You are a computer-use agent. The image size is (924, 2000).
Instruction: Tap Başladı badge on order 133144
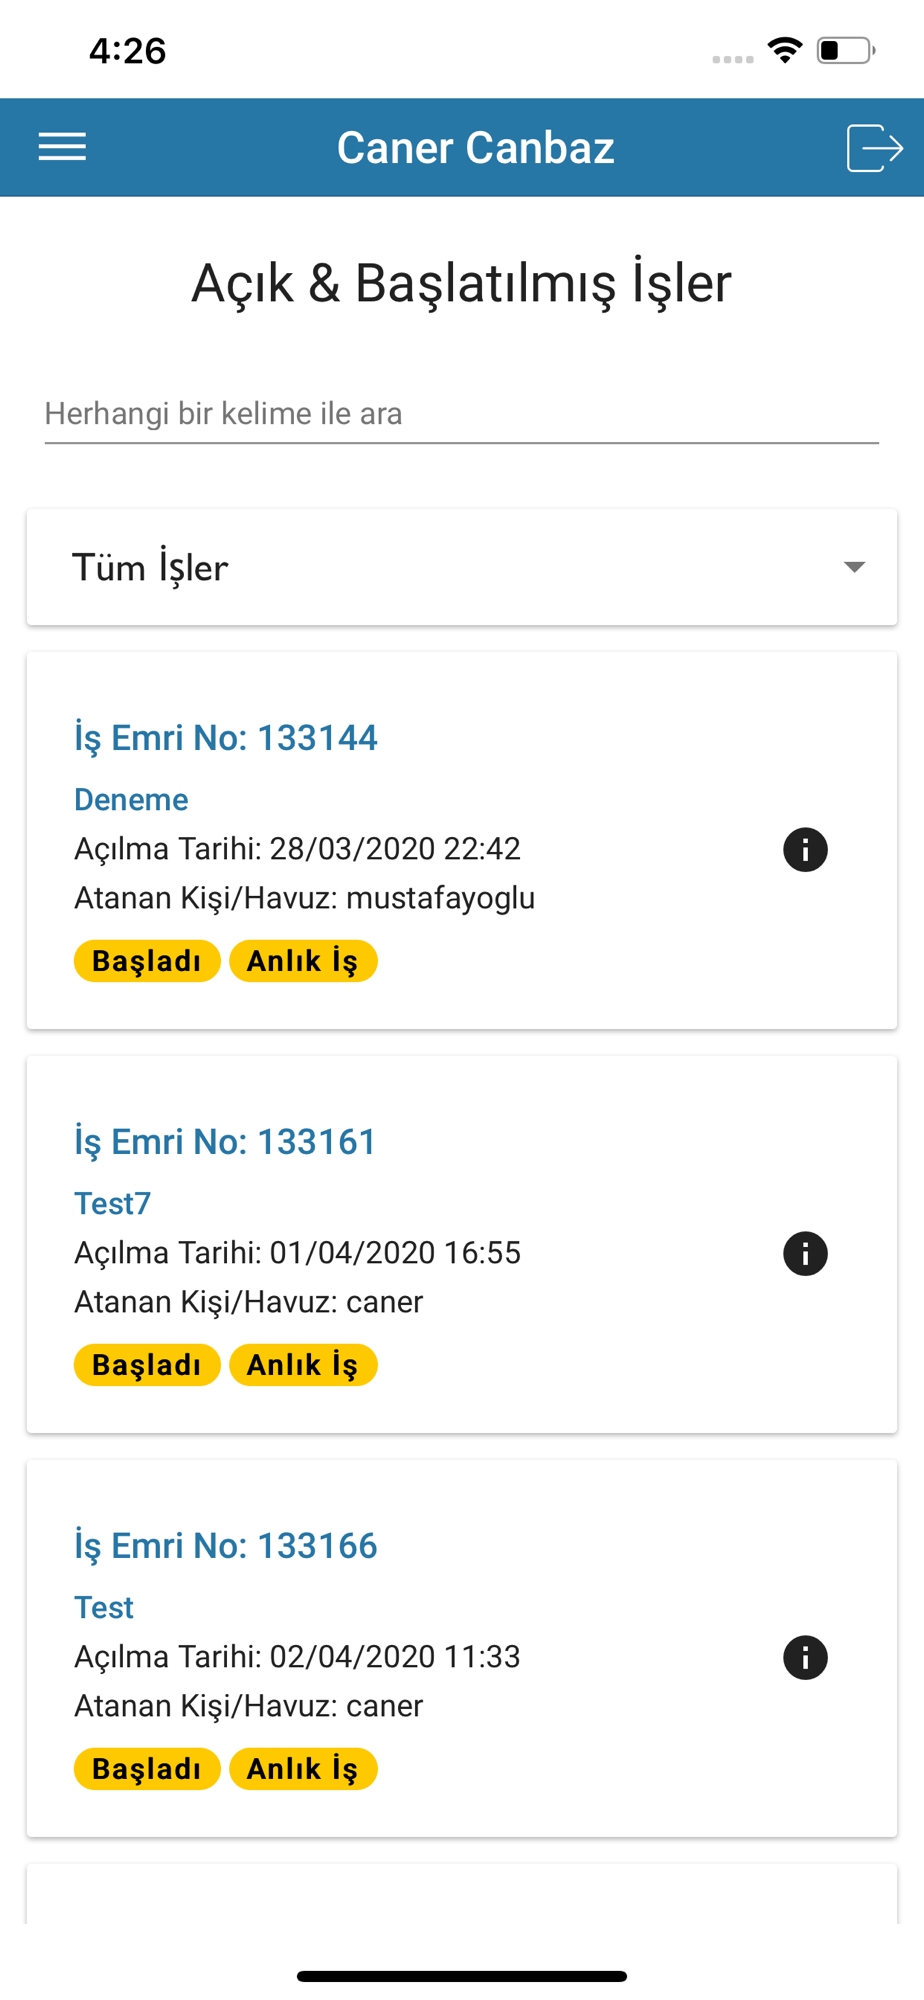tap(147, 961)
